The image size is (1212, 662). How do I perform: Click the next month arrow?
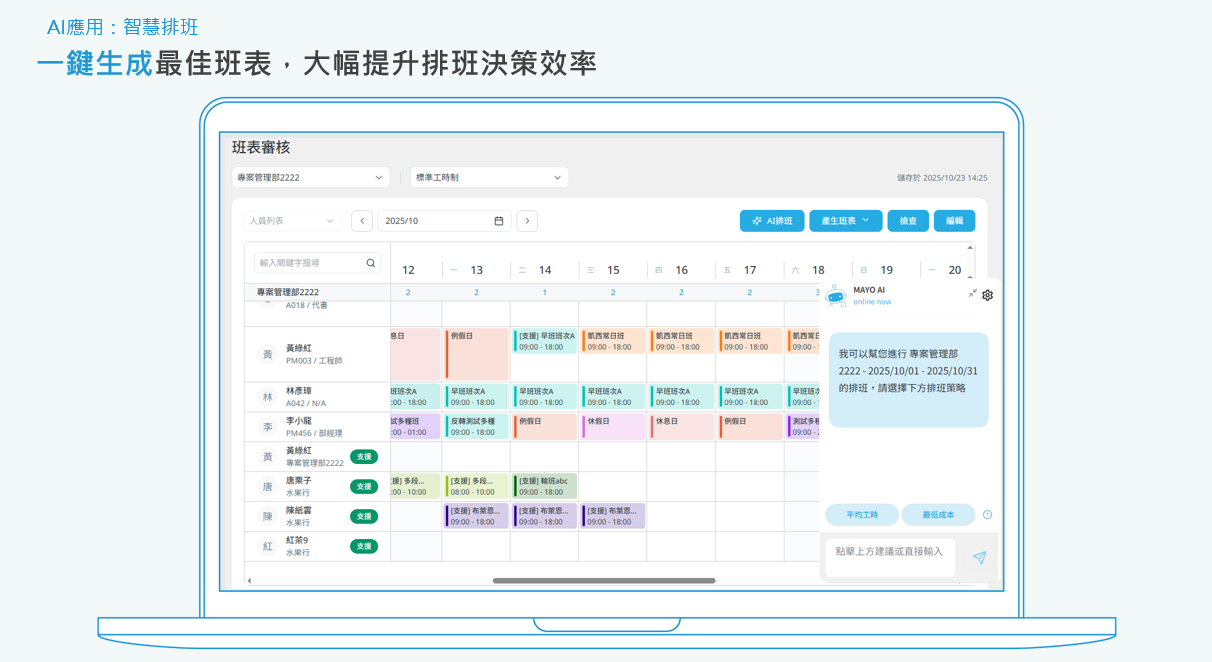click(x=527, y=220)
